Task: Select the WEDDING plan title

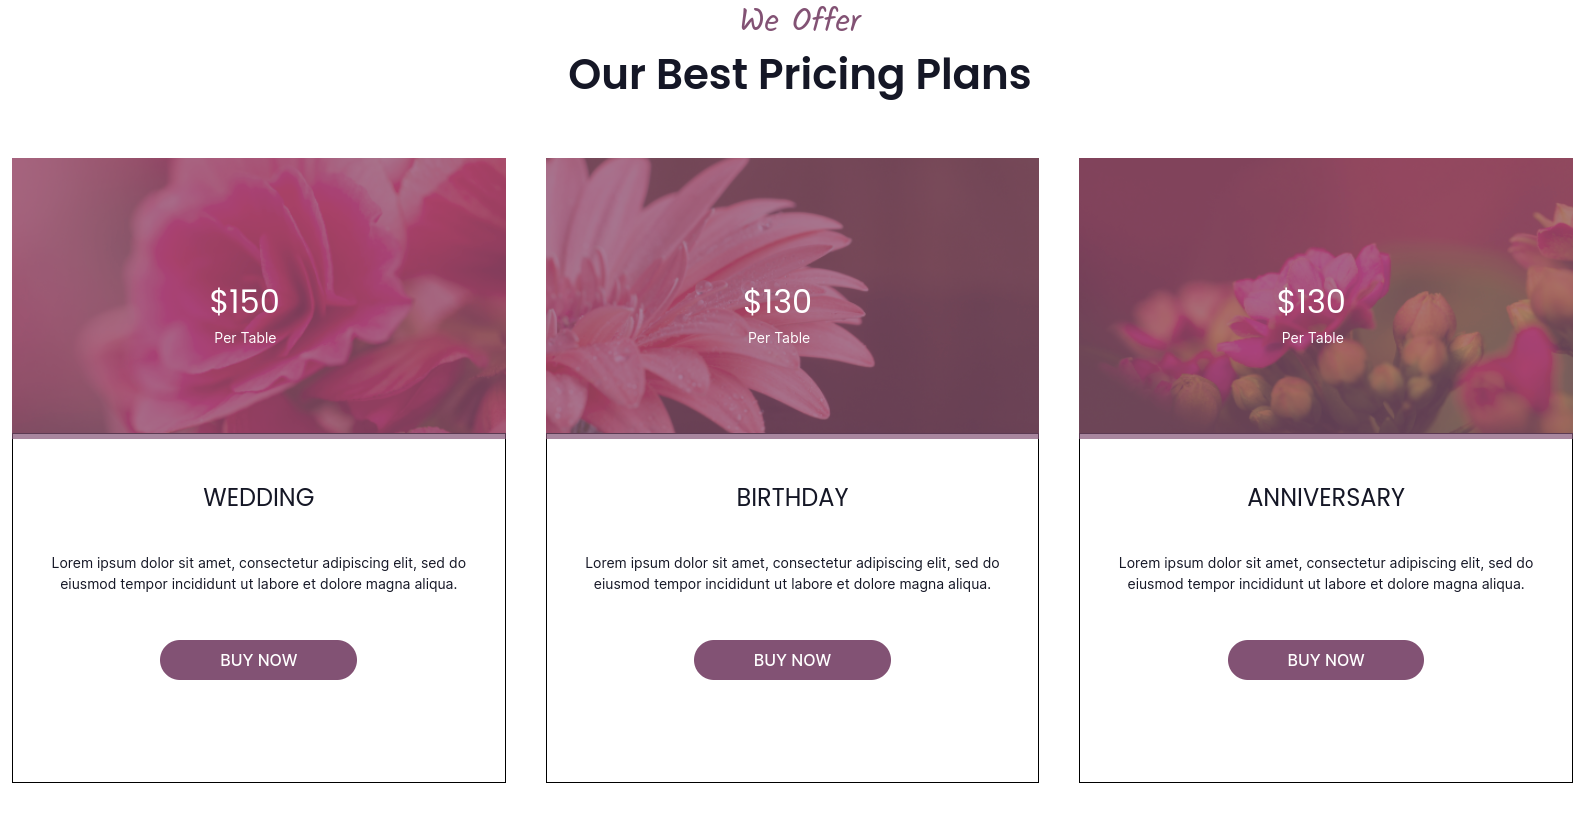Action: click(258, 497)
